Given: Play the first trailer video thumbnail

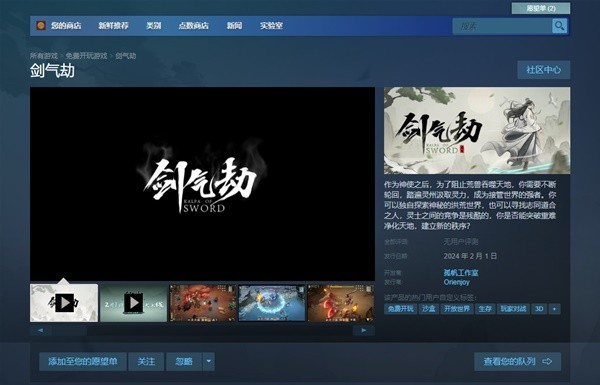Looking at the screenshot, I should (64, 303).
